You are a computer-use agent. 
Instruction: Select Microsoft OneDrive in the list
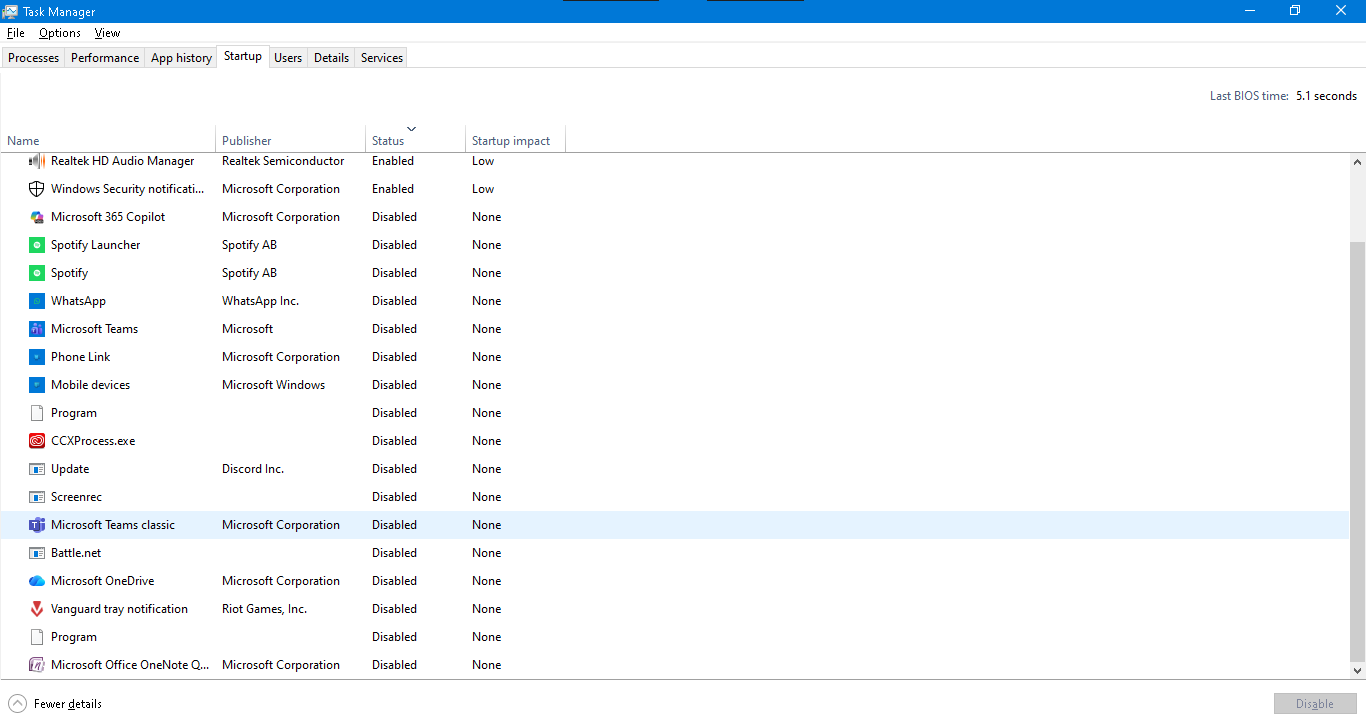tap(103, 581)
